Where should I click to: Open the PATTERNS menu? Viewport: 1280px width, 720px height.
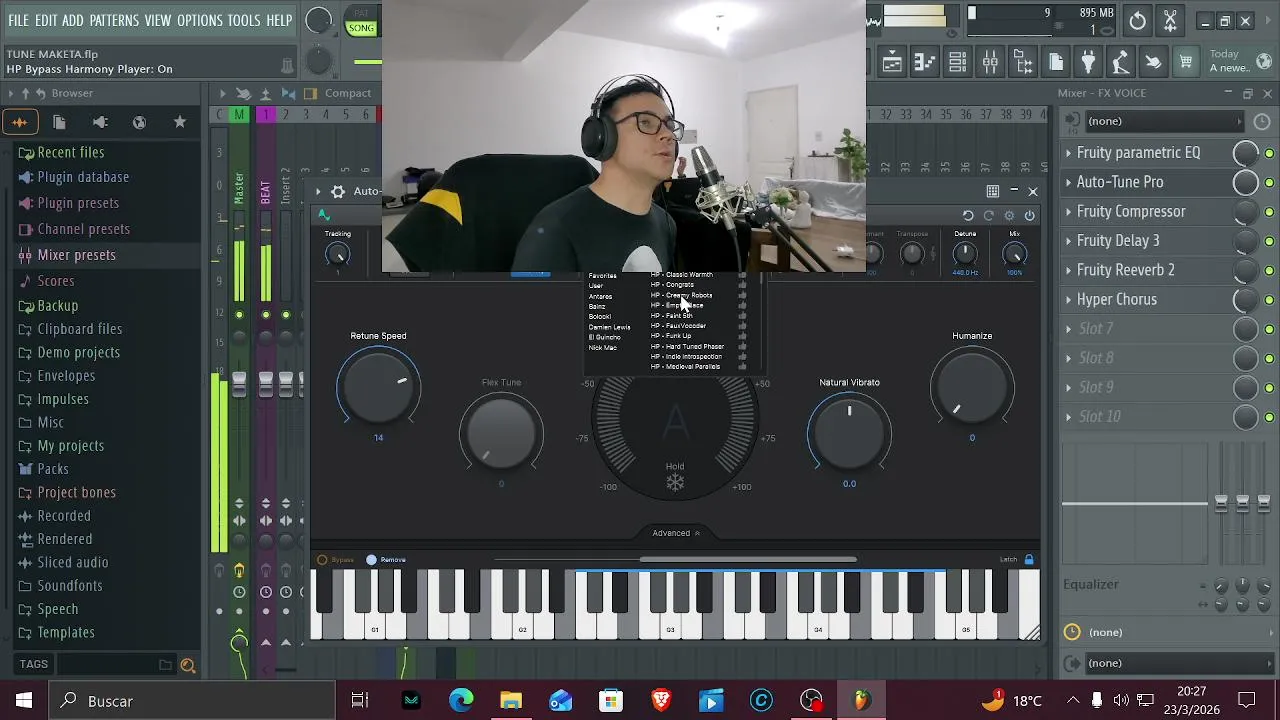(x=114, y=20)
